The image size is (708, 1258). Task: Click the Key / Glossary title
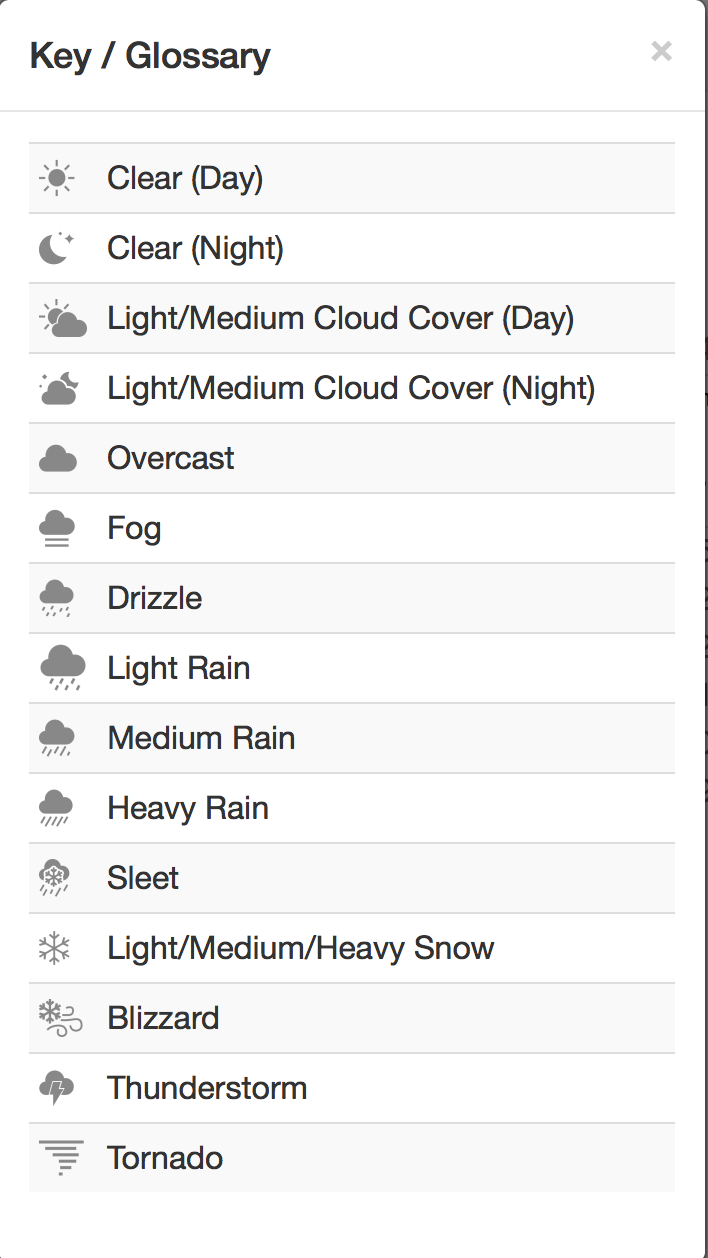151,56
